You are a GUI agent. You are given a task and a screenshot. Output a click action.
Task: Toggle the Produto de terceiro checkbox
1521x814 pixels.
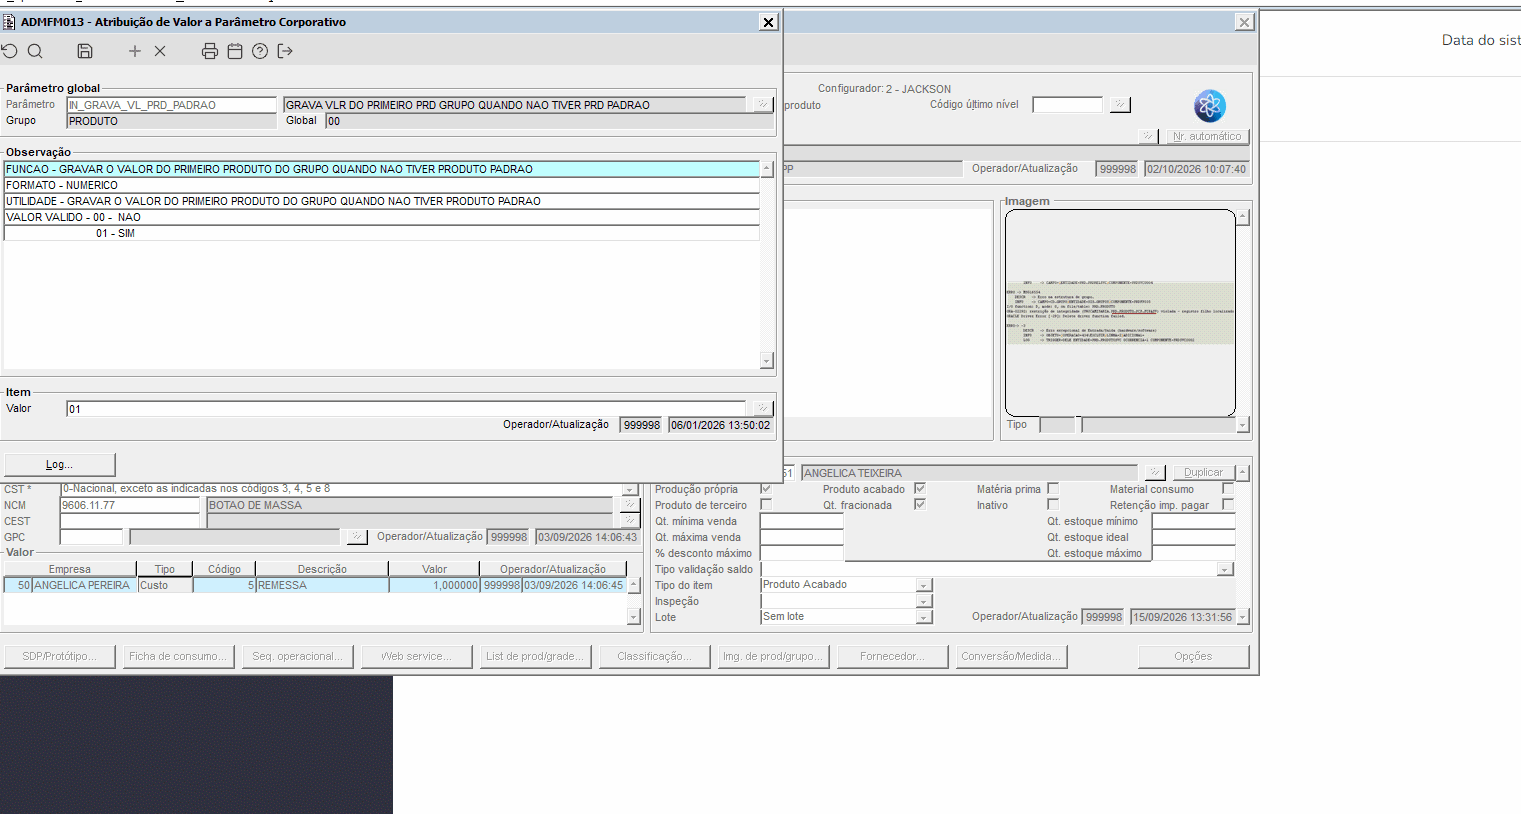click(766, 505)
